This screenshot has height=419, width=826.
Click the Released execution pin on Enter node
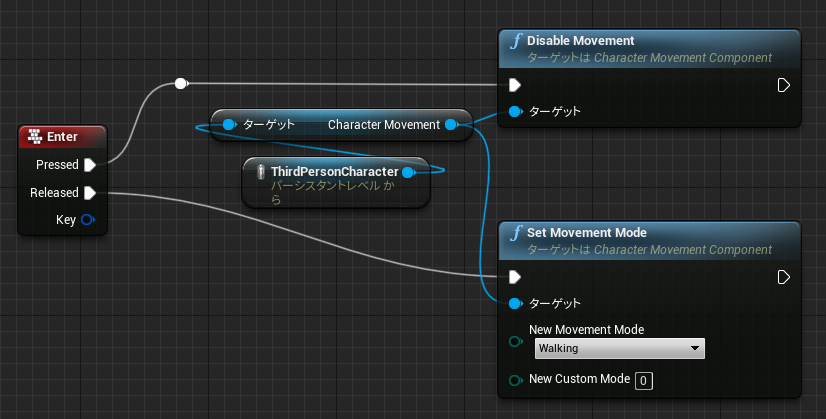pyautogui.click(x=90, y=193)
